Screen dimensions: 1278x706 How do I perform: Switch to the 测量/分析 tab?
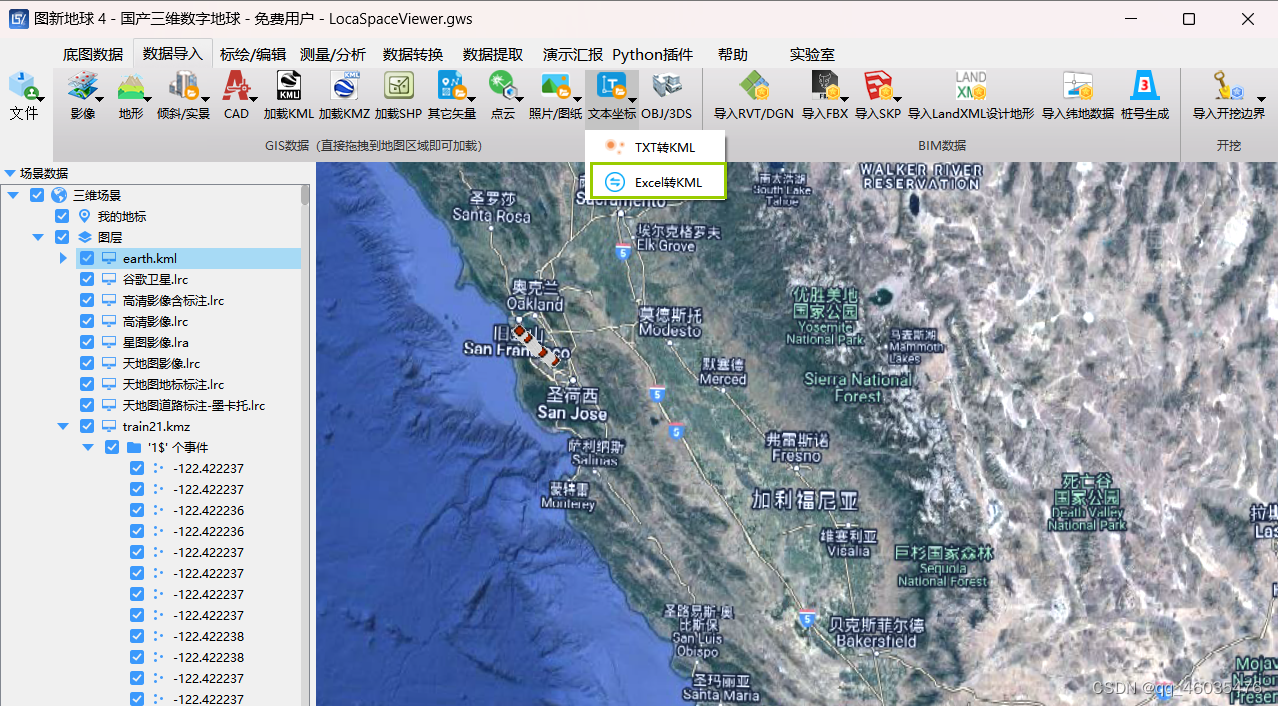click(333, 54)
